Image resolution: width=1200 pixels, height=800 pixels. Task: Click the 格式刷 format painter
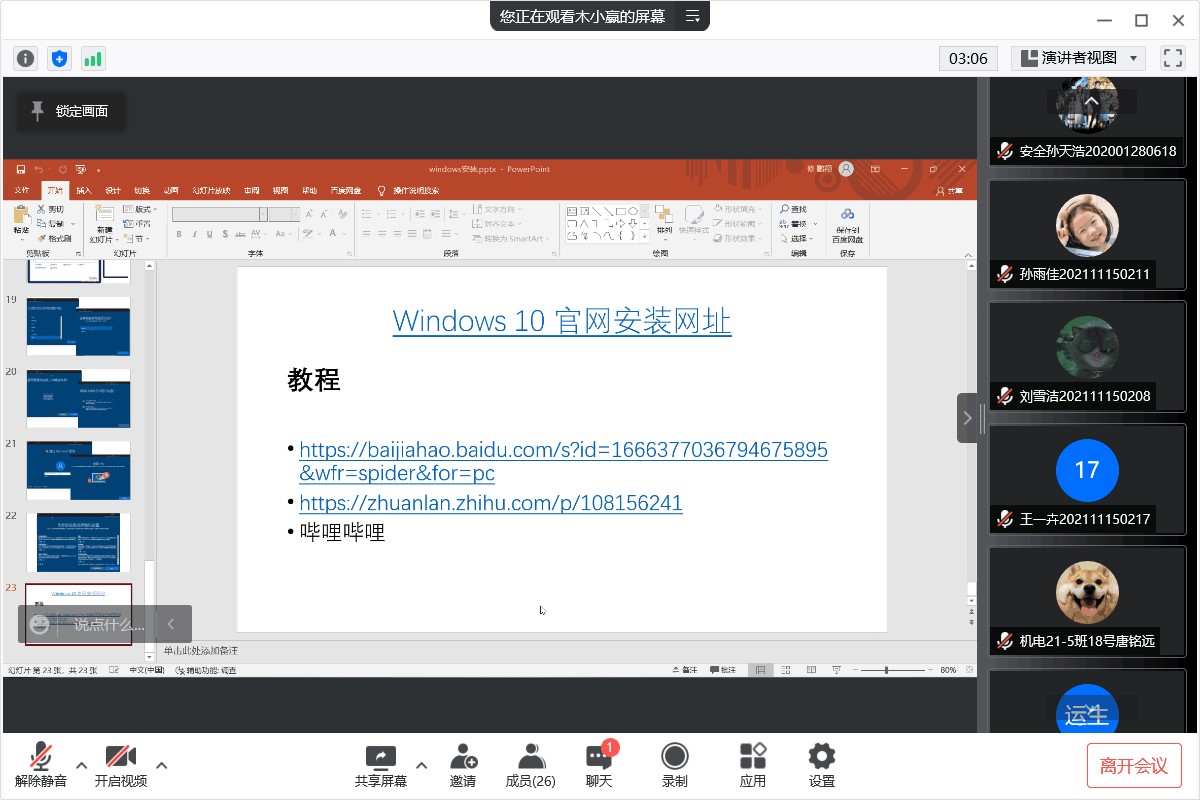[54, 238]
